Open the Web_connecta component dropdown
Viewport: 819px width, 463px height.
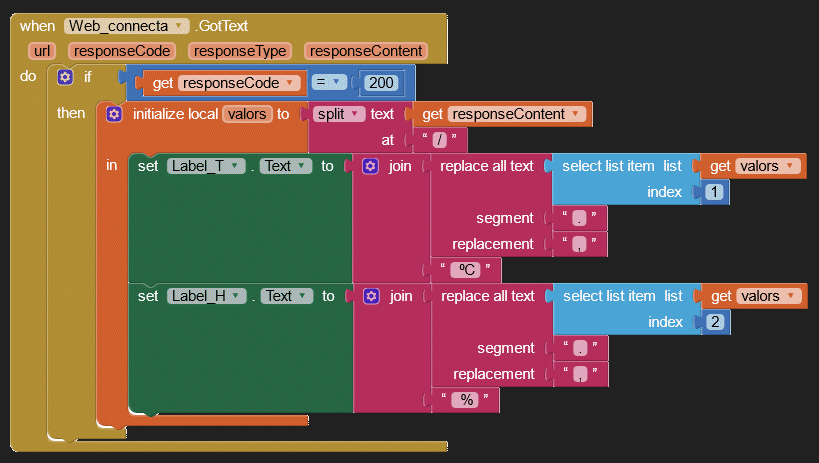[178, 27]
